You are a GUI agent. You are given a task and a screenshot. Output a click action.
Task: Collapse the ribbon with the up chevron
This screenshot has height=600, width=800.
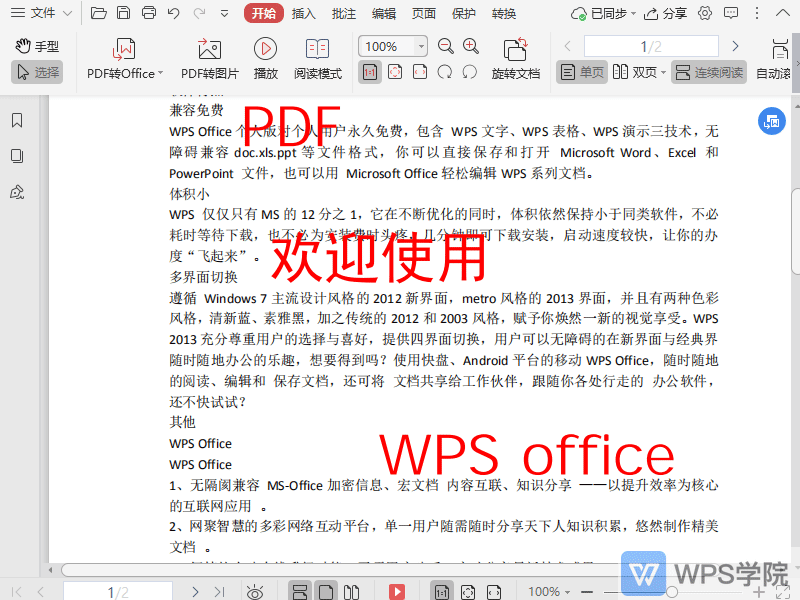(782, 13)
